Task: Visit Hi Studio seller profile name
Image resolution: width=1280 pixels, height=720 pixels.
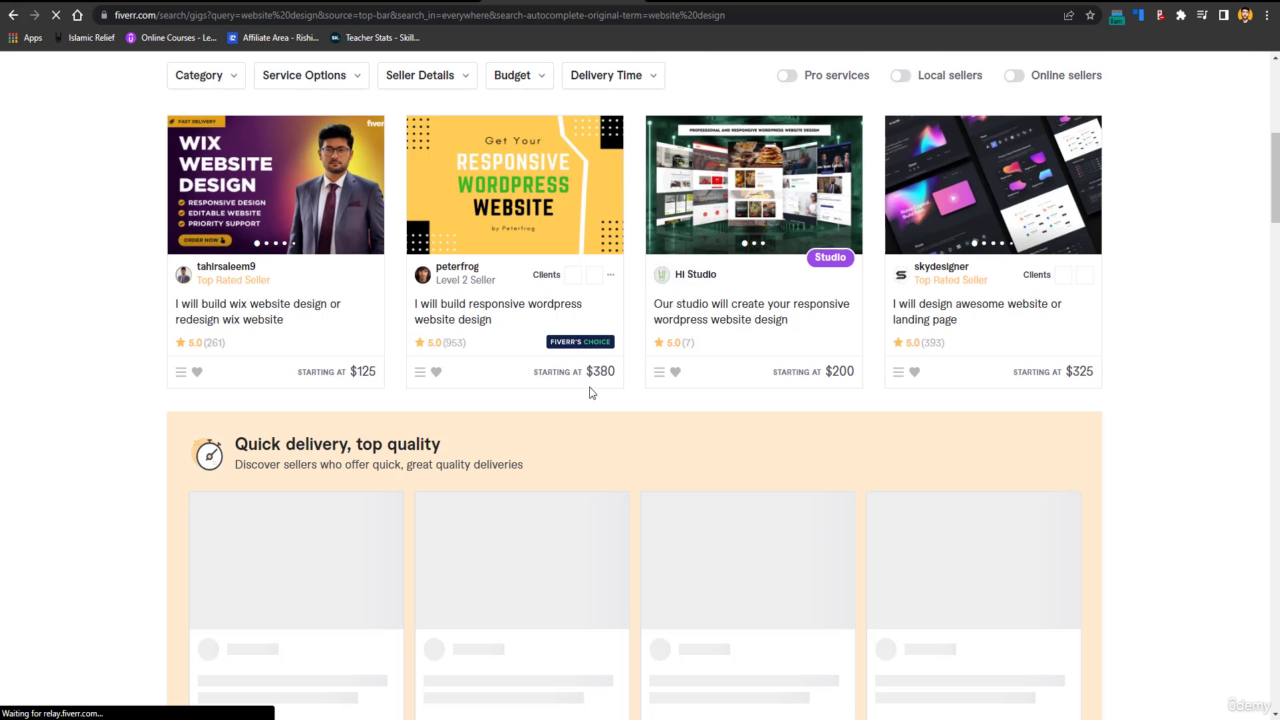Action: pos(695,274)
